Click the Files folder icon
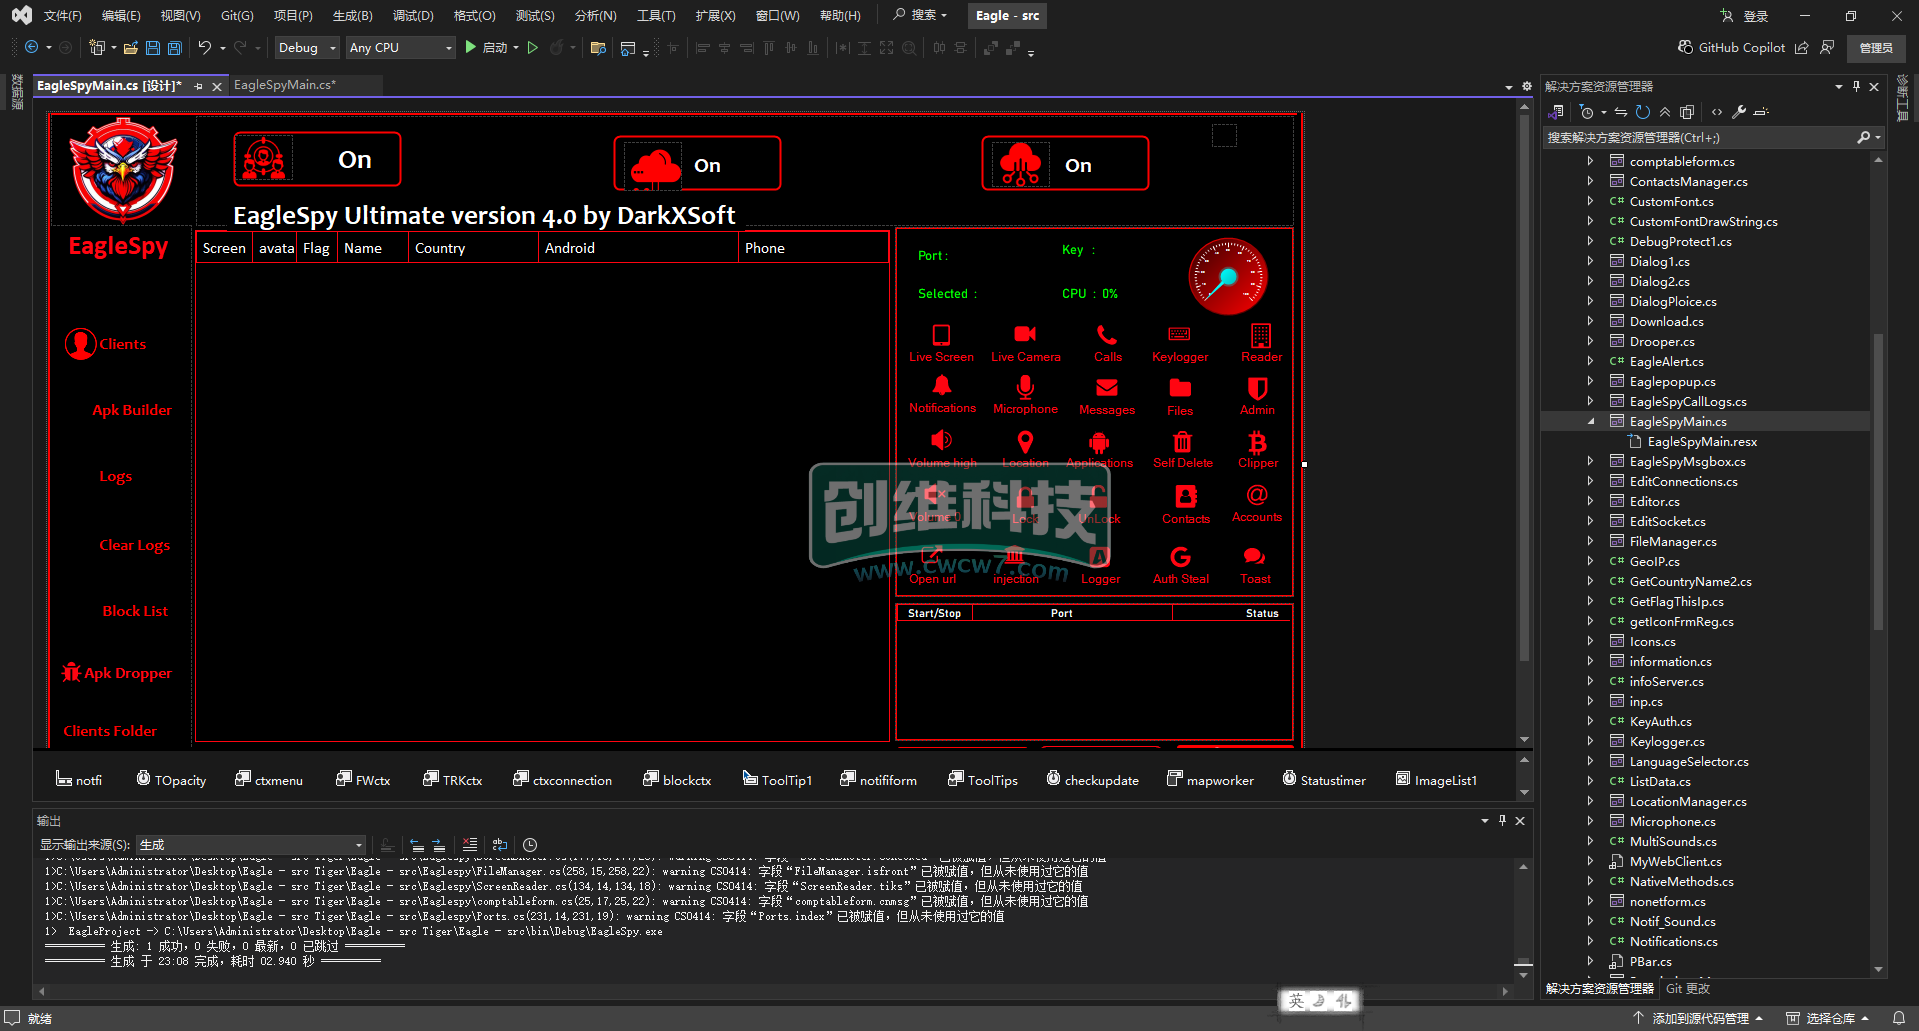This screenshot has width=1919, height=1031. click(1180, 388)
